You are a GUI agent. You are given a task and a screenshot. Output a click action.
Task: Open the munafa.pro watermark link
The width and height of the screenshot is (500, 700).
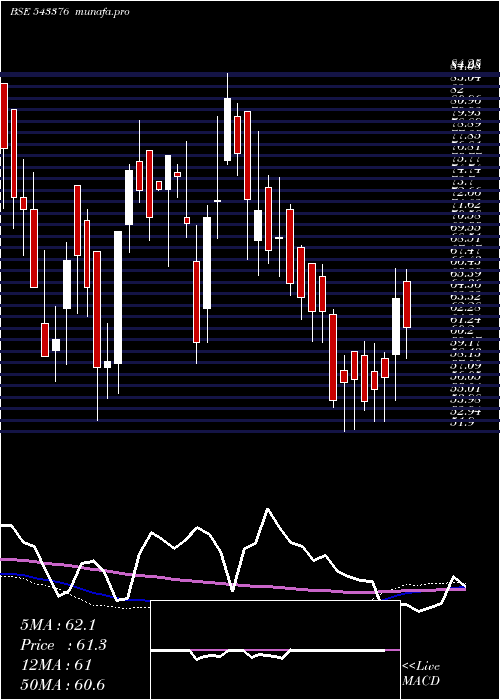point(103,12)
